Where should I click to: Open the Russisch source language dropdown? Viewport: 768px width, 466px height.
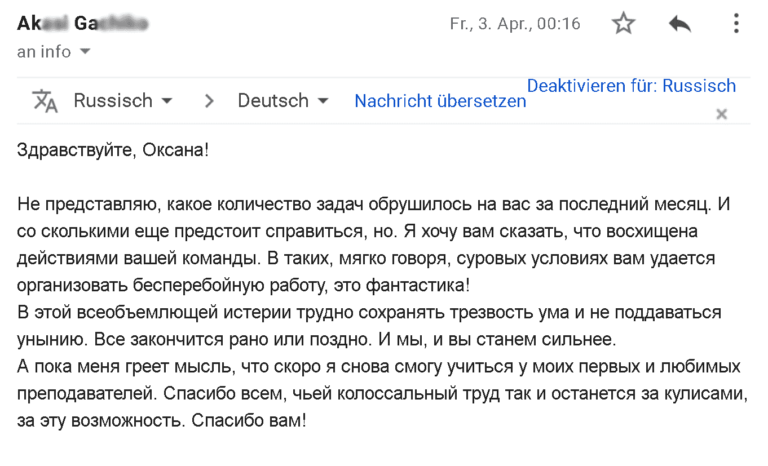click(x=123, y=101)
